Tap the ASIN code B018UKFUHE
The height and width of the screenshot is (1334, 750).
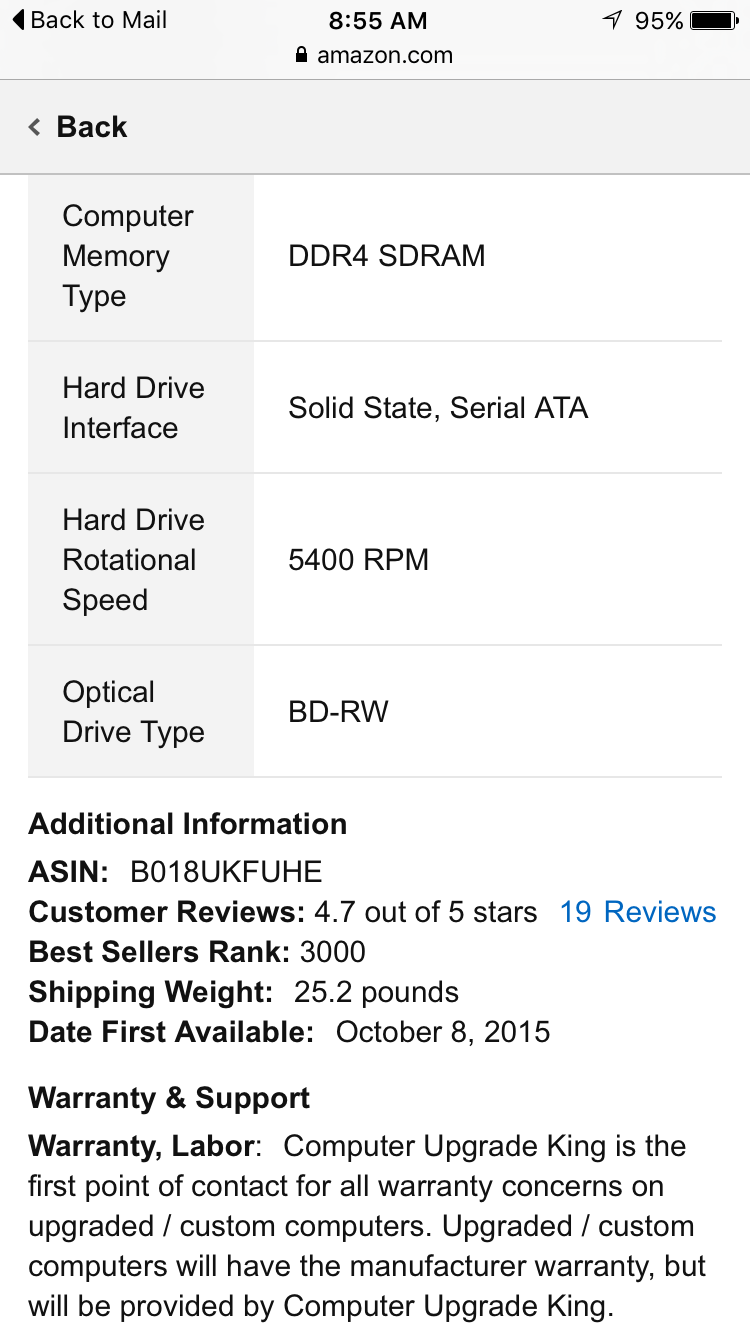(226, 872)
